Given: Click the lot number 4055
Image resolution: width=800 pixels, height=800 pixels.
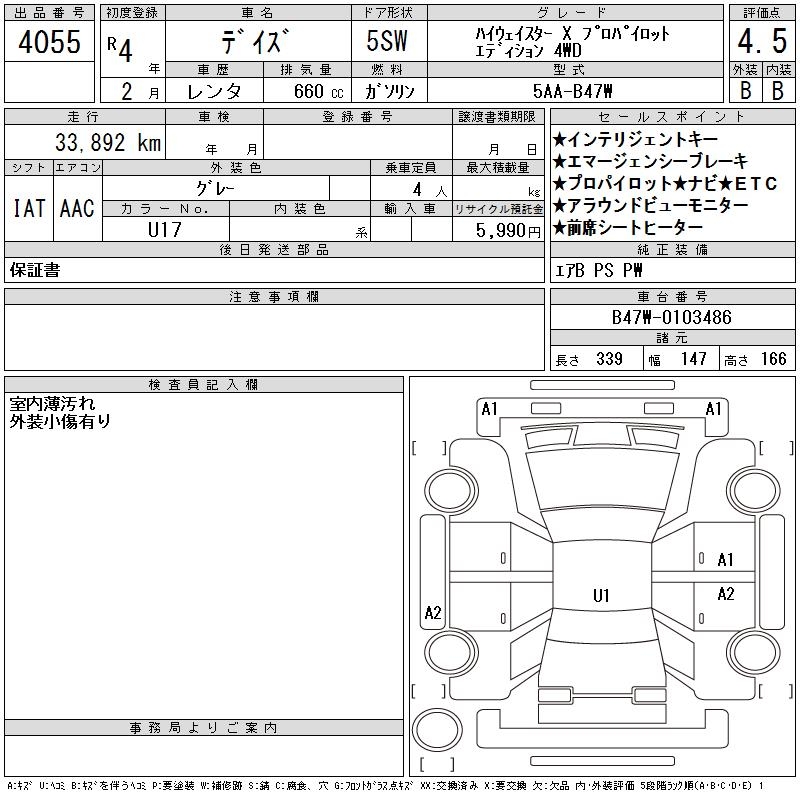Looking at the screenshot, I should pyautogui.click(x=49, y=42).
